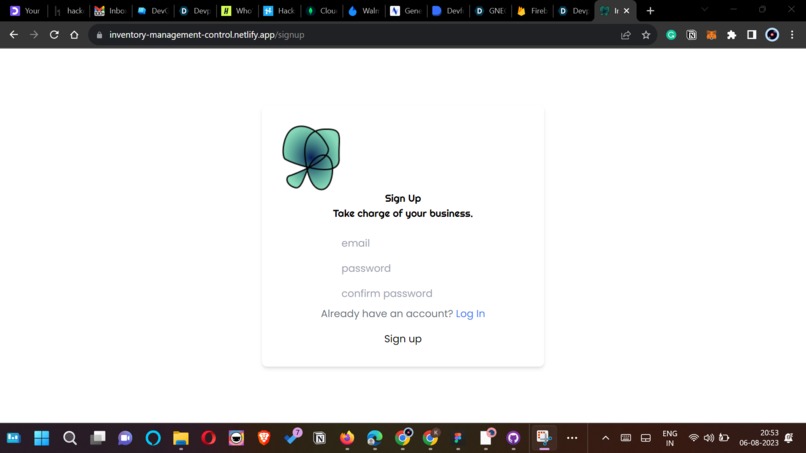This screenshot has height=453, width=806.
Task: Bookmark this page with star icon
Action: pyautogui.click(x=646, y=35)
